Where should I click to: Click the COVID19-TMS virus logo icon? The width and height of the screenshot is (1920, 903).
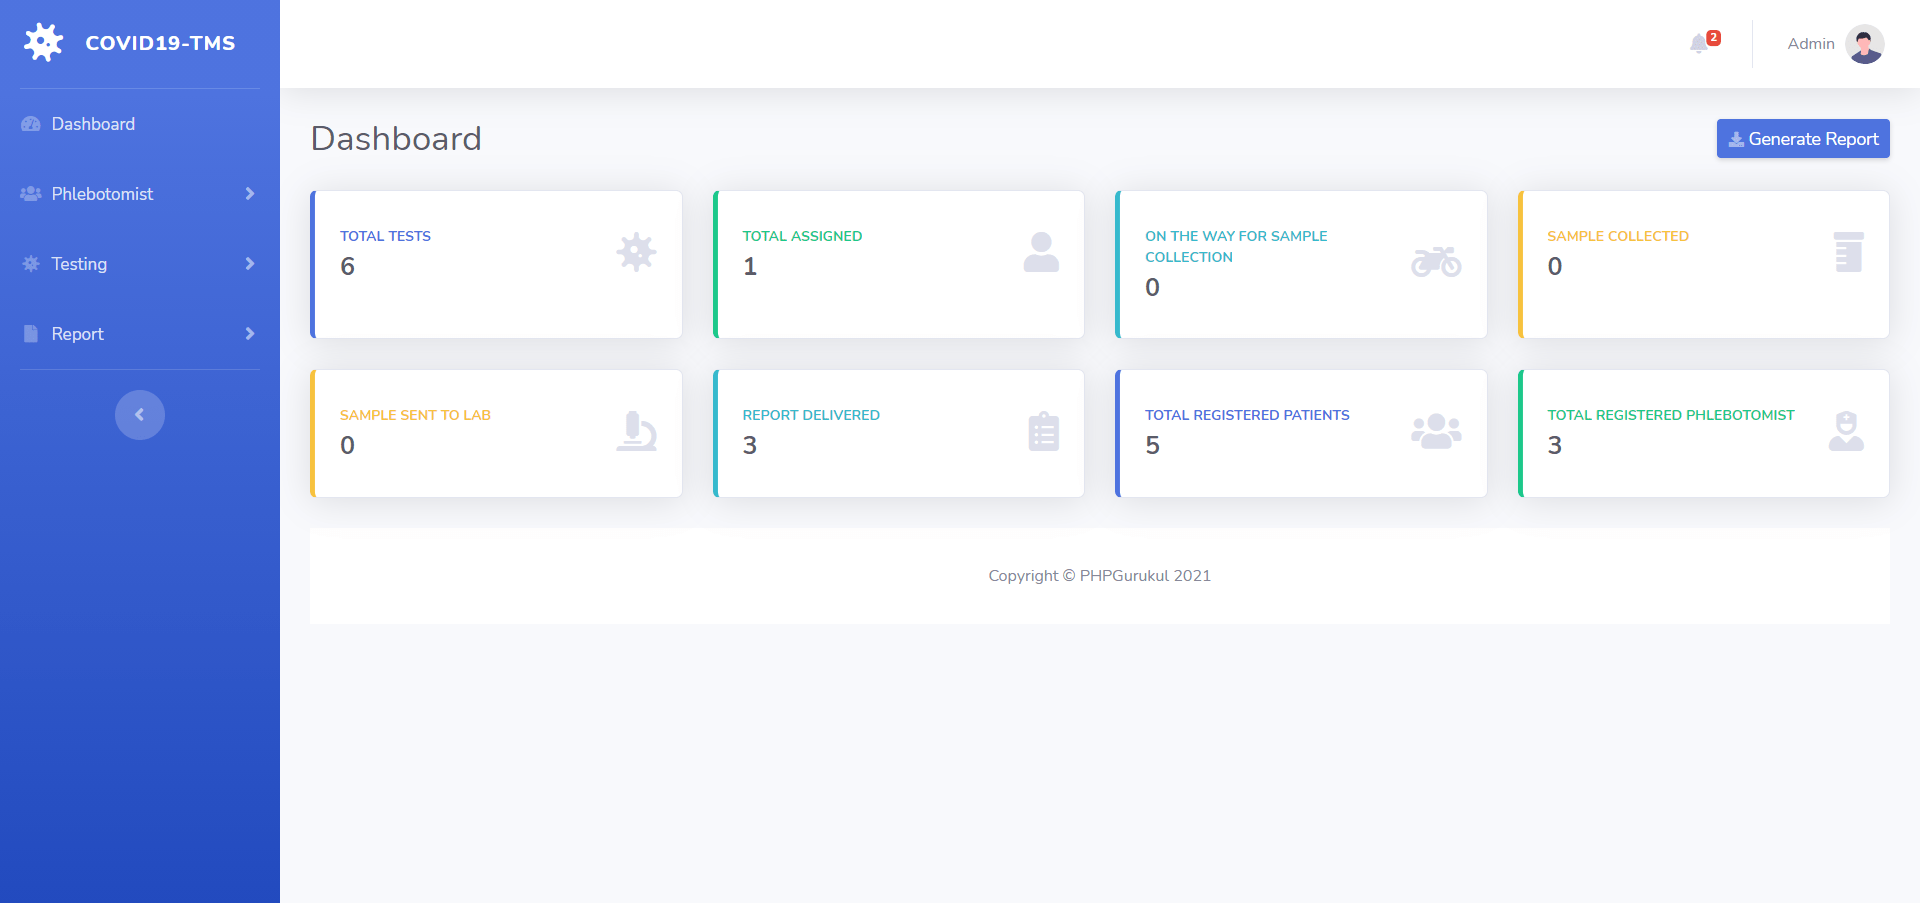[43, 43]
